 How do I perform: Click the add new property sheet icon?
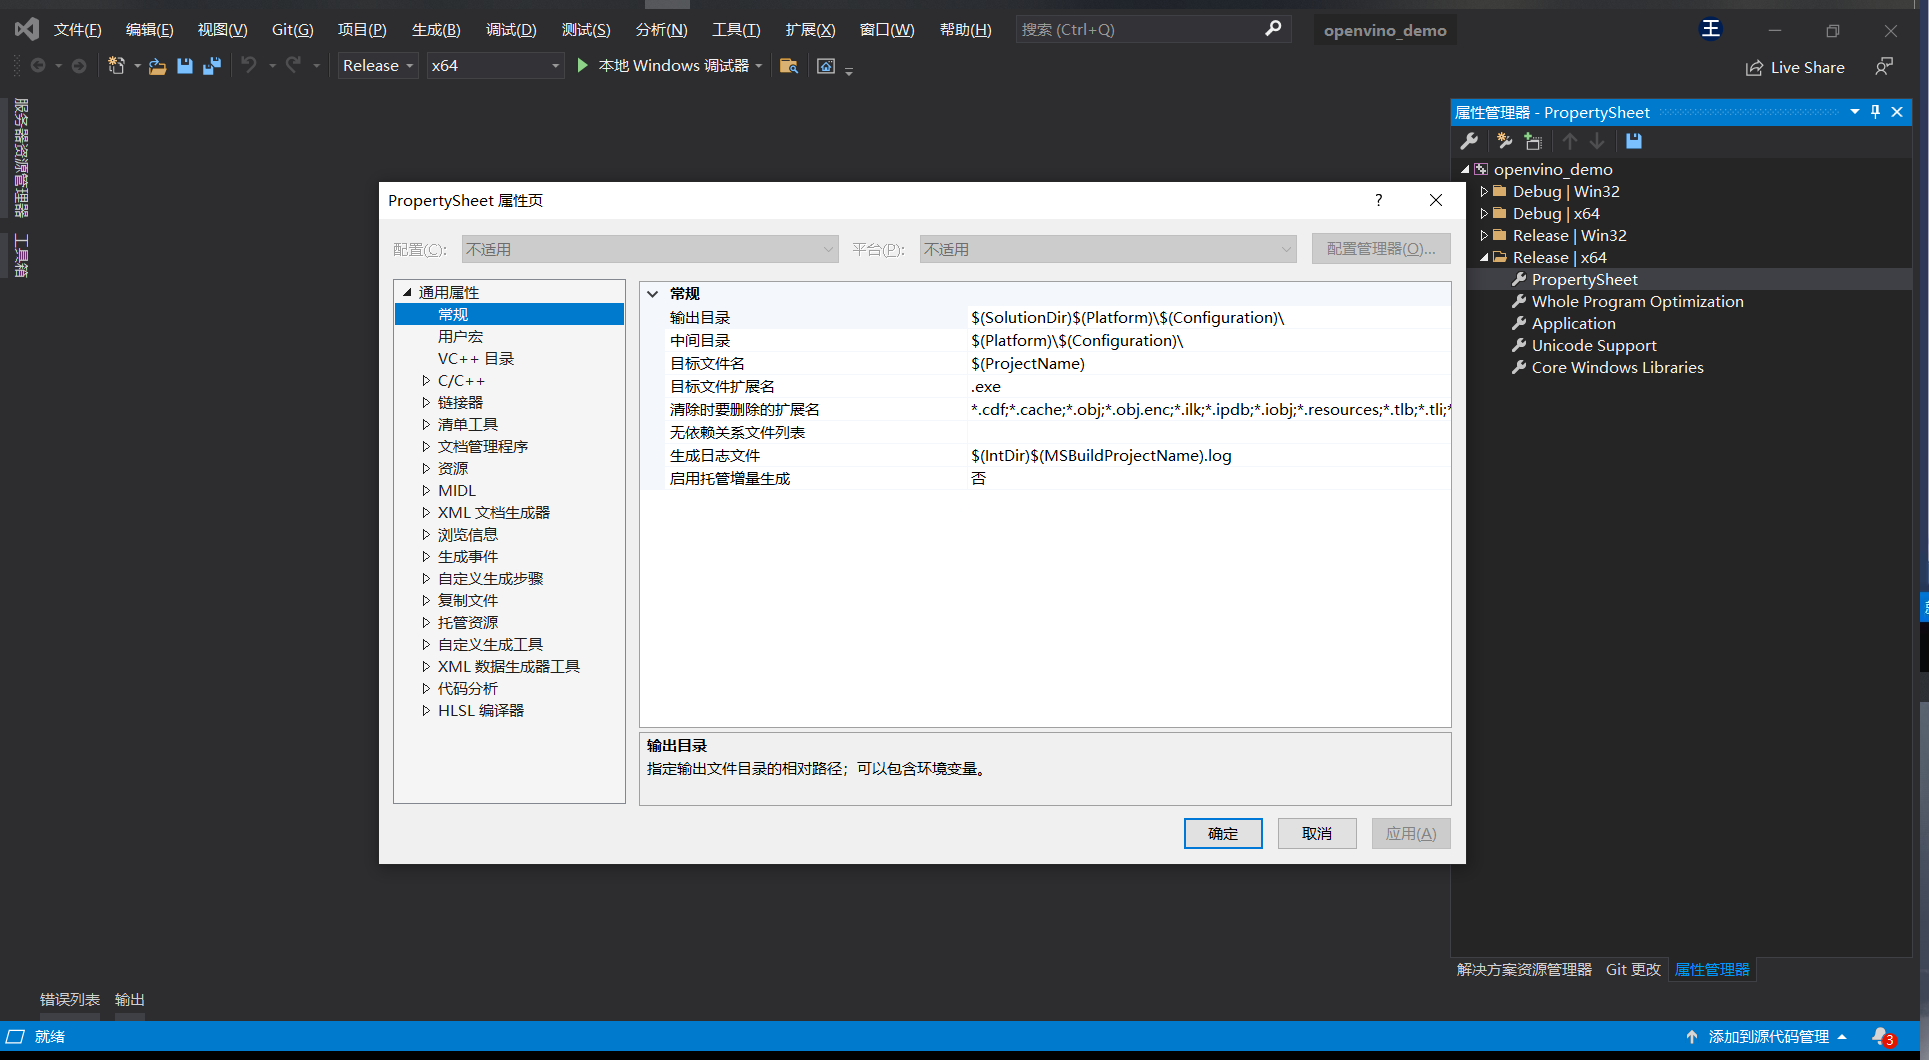coord(1504,141)
